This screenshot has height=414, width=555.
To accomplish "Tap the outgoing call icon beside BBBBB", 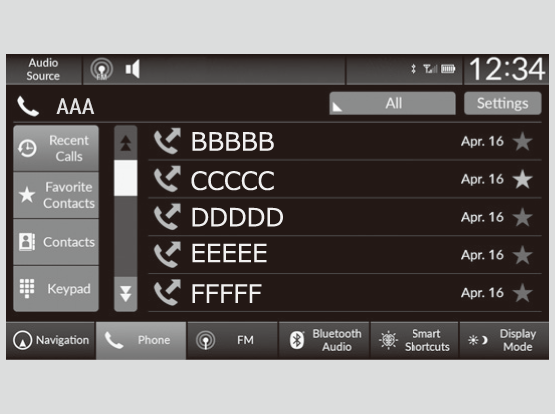I will pos(167,142).
